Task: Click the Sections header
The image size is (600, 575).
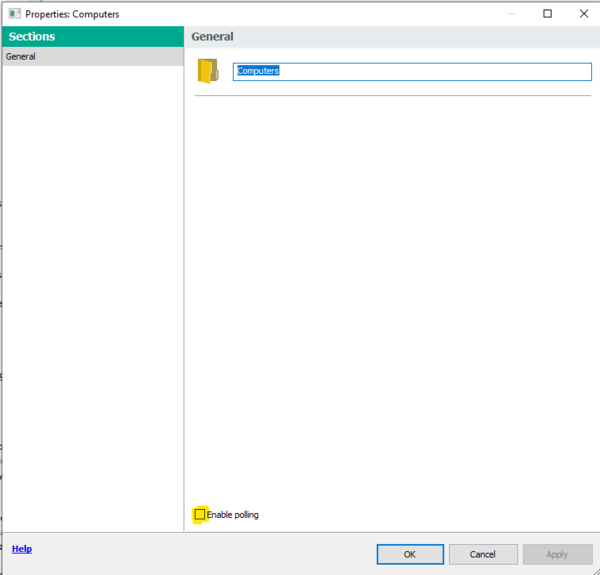Action: tap(93, 36)
